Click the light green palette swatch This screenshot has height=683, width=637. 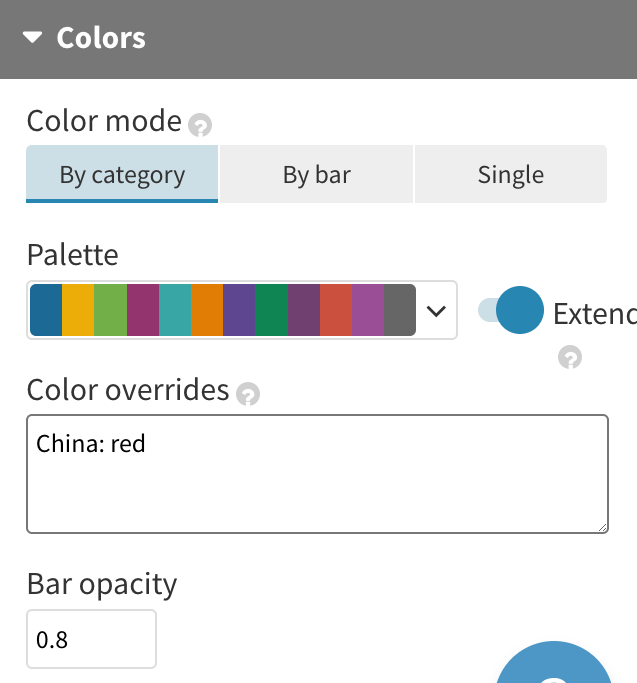[x=110, y=310]
